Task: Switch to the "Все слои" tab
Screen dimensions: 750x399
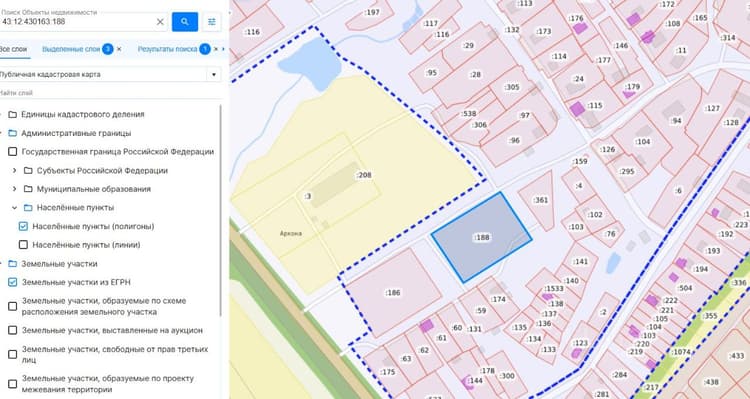Action: coord(13,49)
